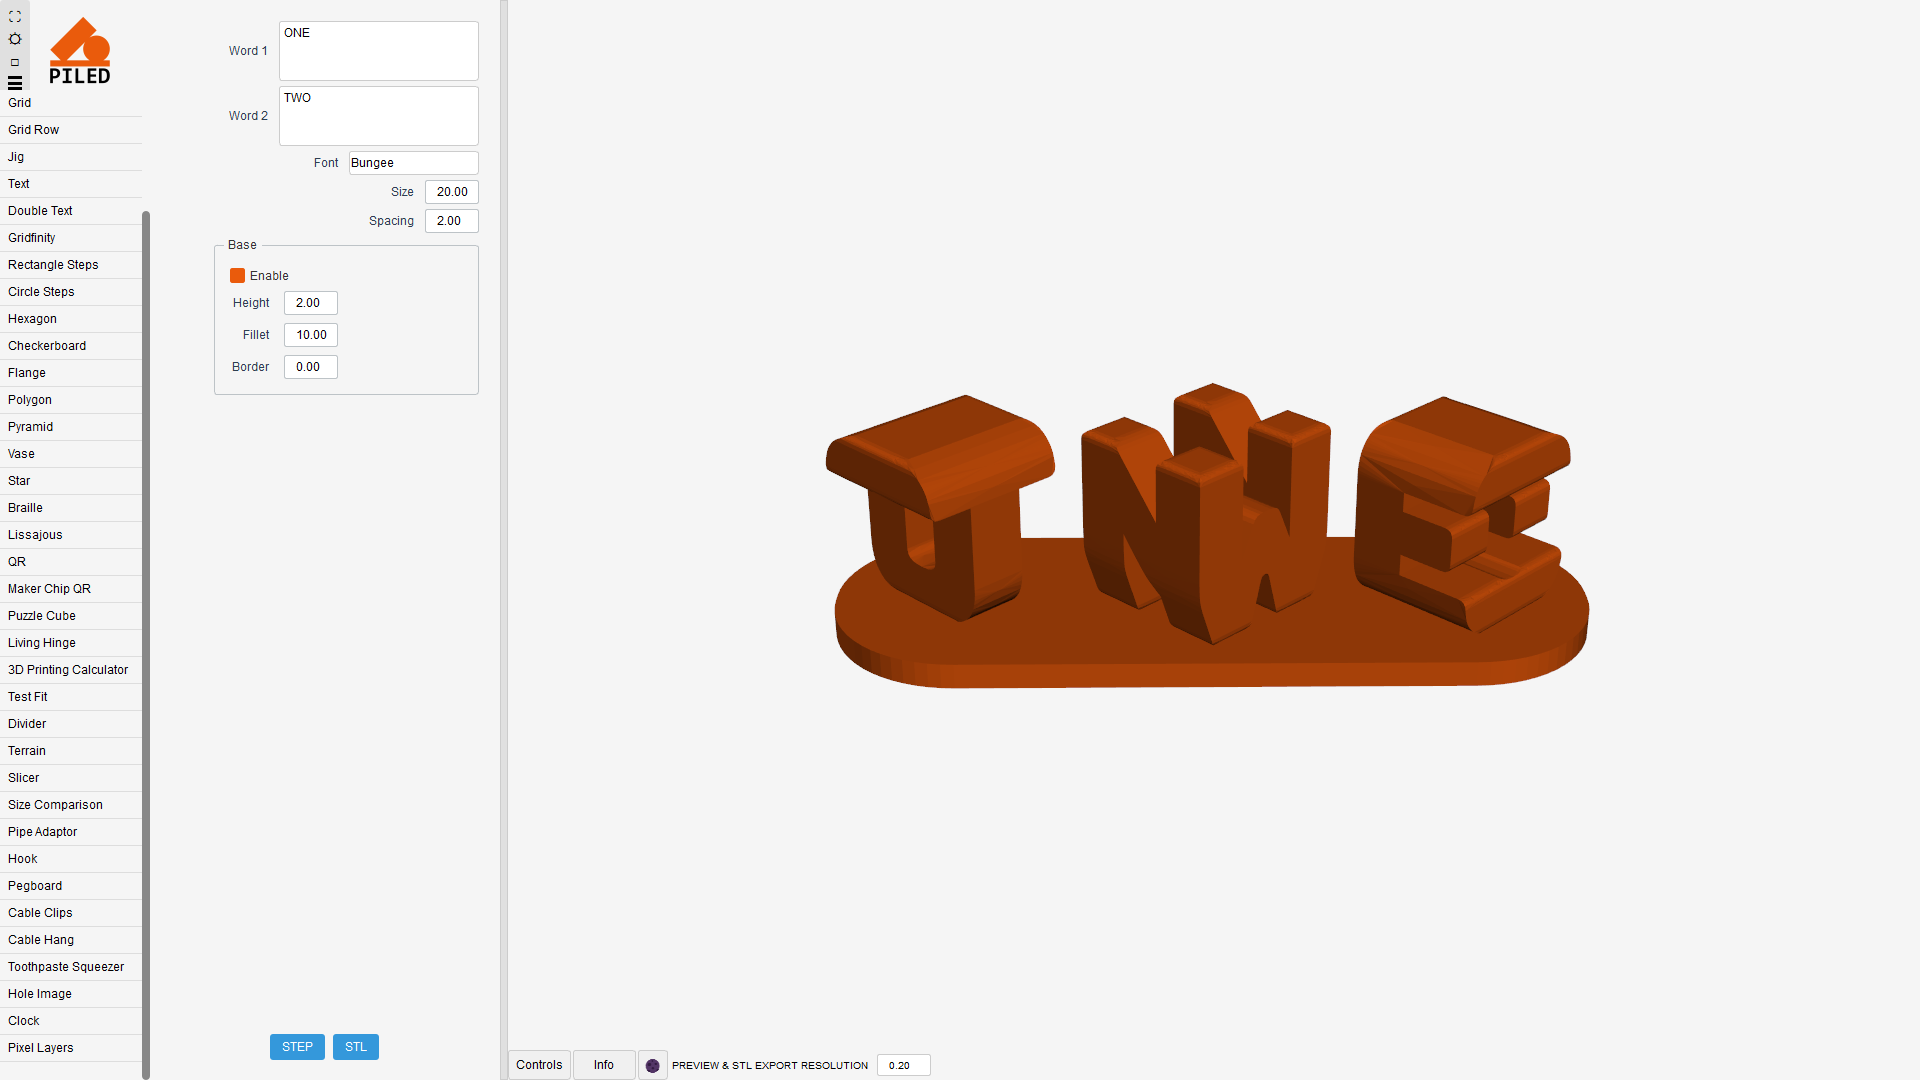Select Rectangle Steps in the list
1920x1080 pixels.
(x=70, y=265)
